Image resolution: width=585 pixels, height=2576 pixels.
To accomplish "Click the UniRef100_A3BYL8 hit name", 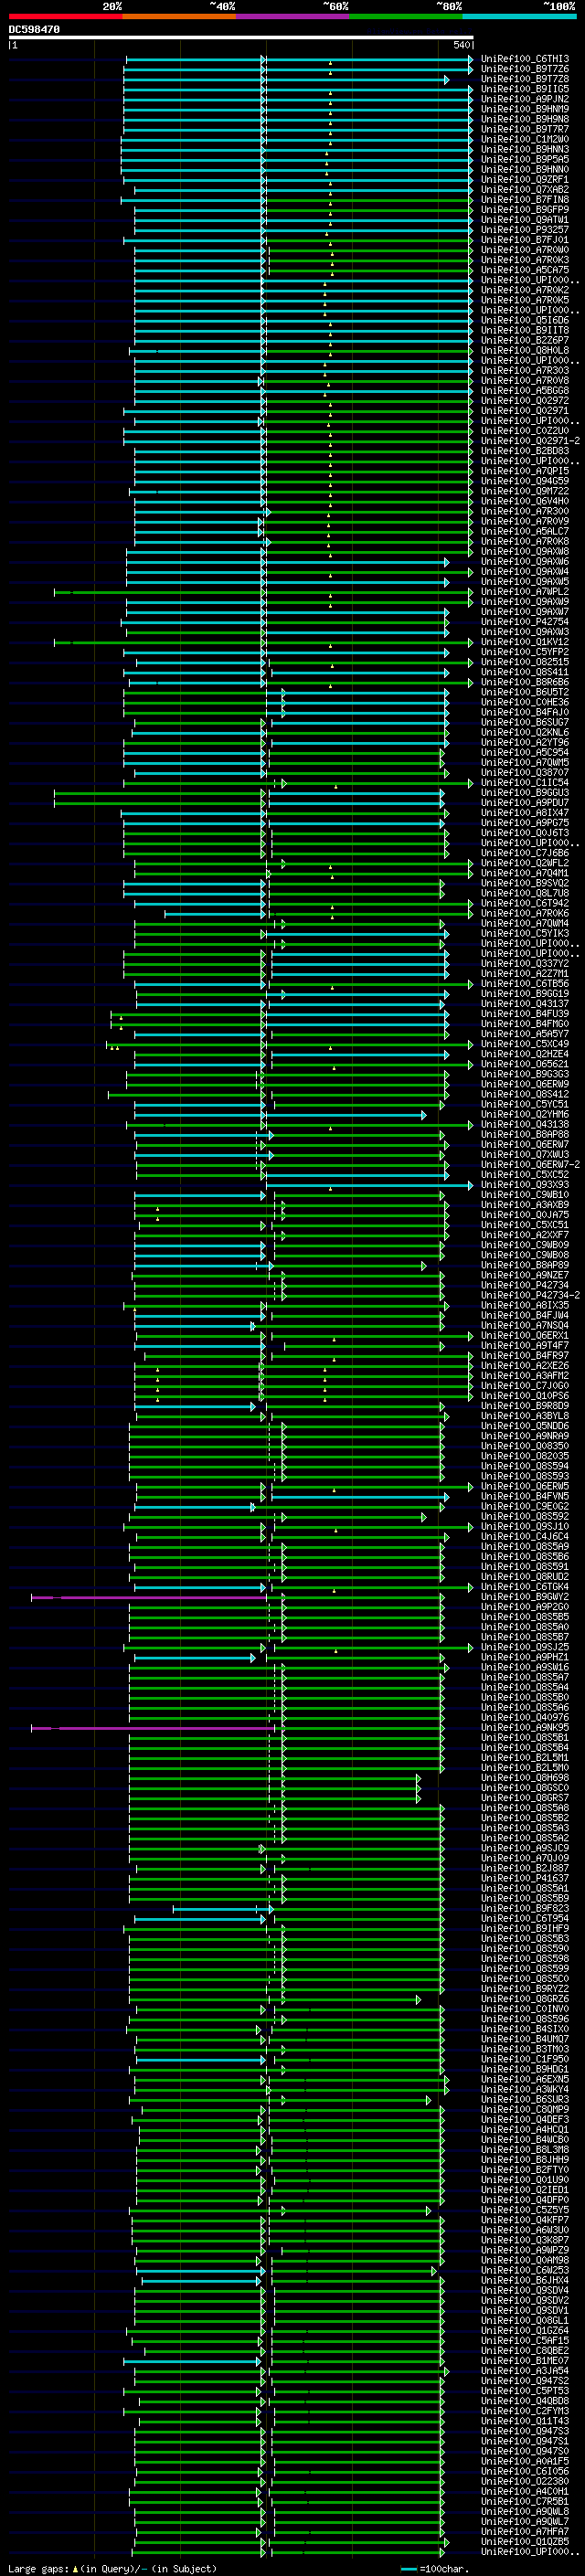I will (x=525, y=1416).
